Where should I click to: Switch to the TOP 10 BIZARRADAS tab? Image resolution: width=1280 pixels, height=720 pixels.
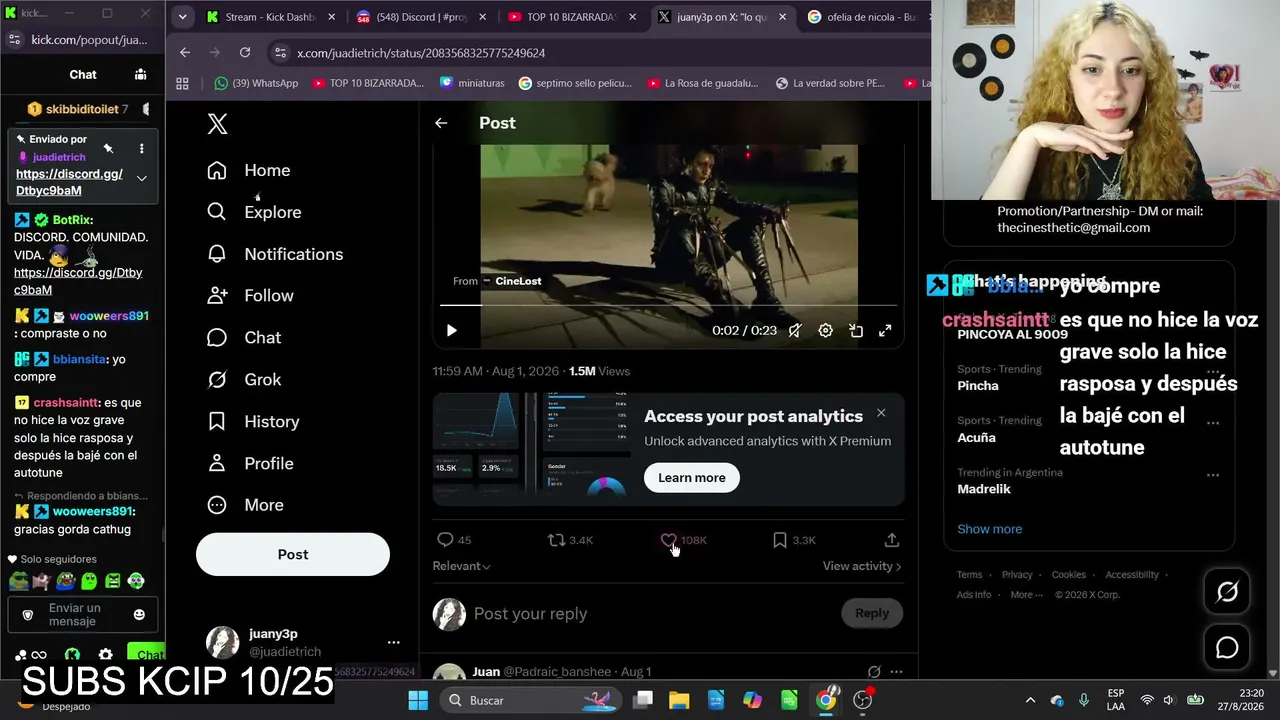tap(572, 17)
